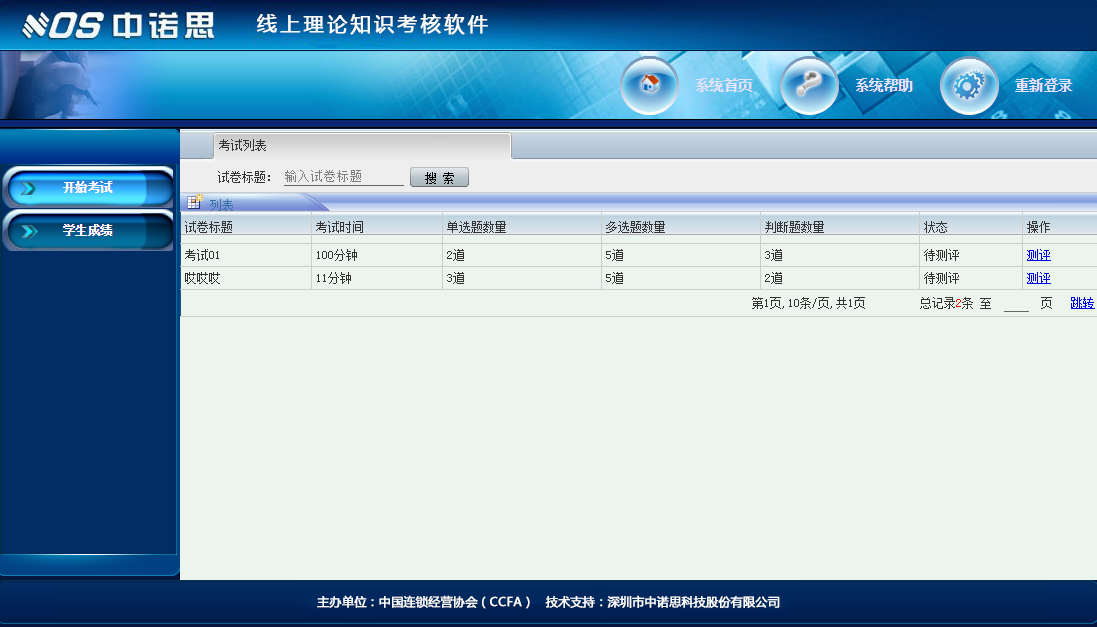Click the page number input box
This screenshot has width=1097, height=627.
point(1016,304)
